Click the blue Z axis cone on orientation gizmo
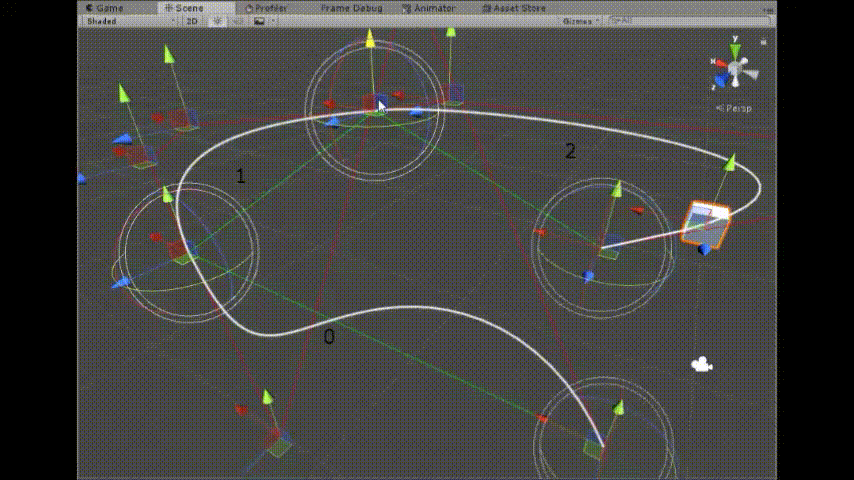The width and height of the screenshot is (854, 480). click(721, 80)
